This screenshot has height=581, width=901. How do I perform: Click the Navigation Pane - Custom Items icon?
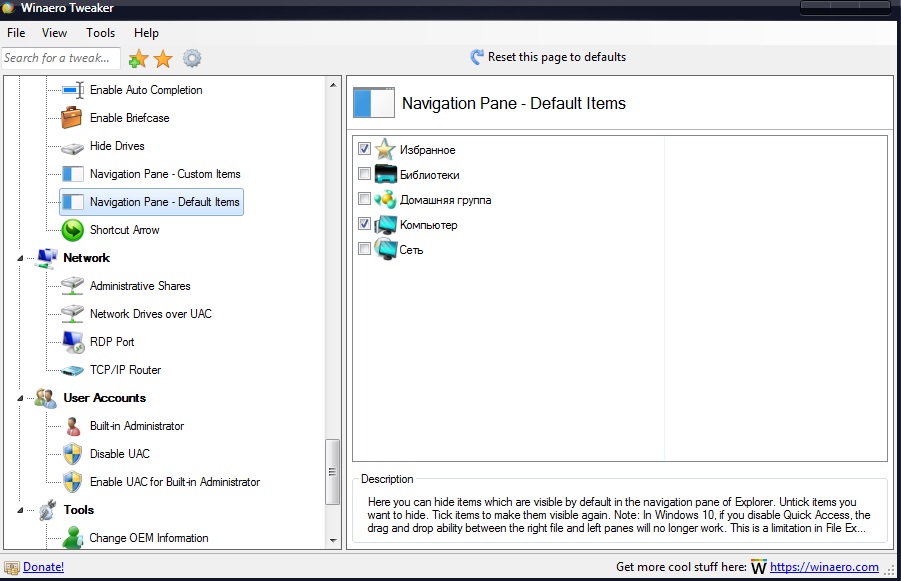[73, 174]
